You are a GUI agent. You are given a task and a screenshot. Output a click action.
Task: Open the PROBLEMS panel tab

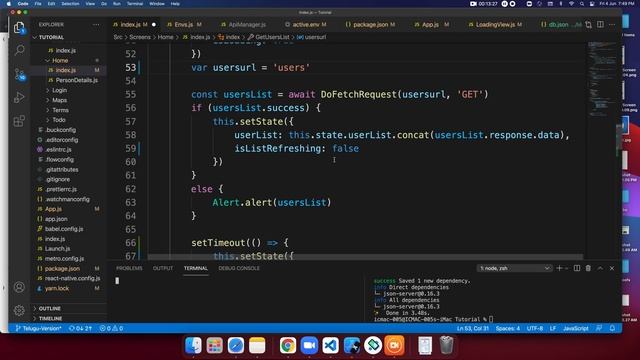pos(129,268)
